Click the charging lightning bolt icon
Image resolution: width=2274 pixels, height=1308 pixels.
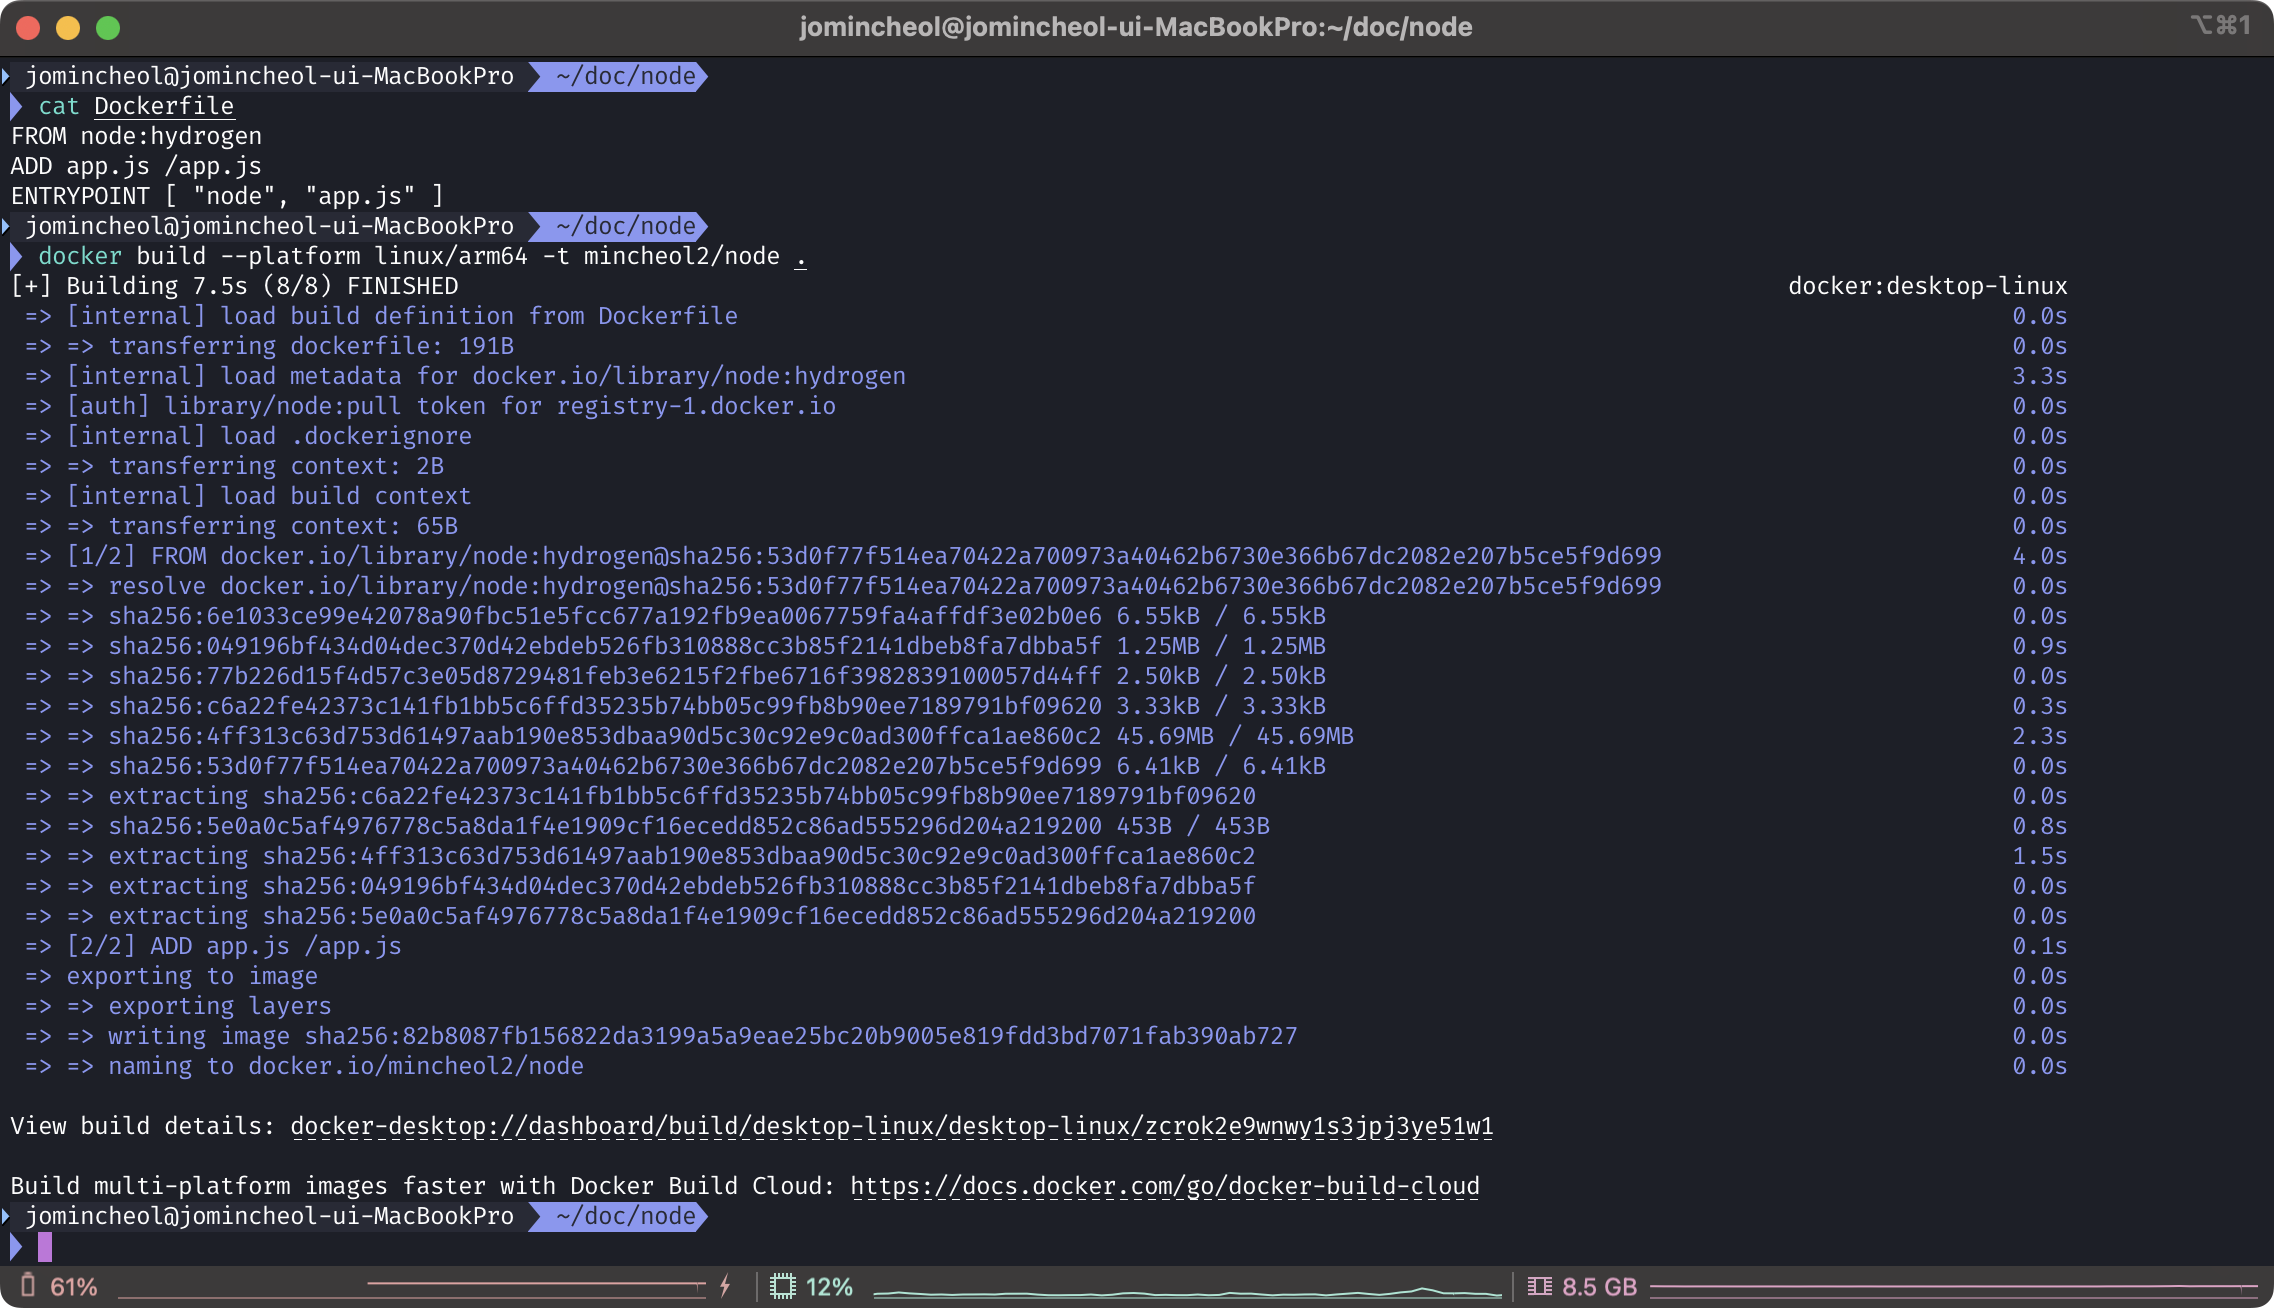[x=726, y=1286]
